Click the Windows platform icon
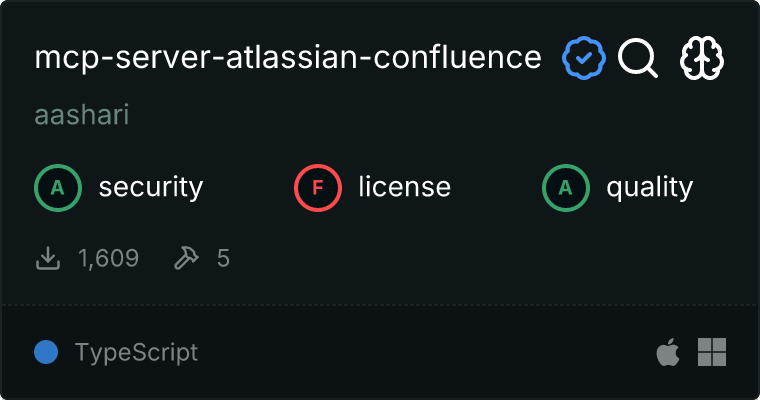 tap(712, 352)
